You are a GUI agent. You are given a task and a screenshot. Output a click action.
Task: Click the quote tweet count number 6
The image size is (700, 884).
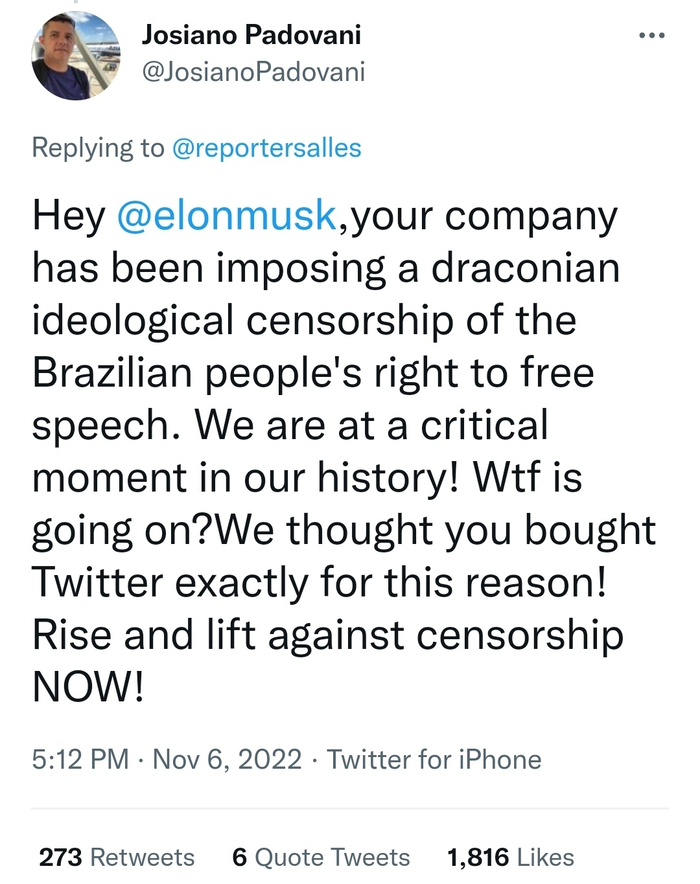pyautogui.click(x=239, y=857)
